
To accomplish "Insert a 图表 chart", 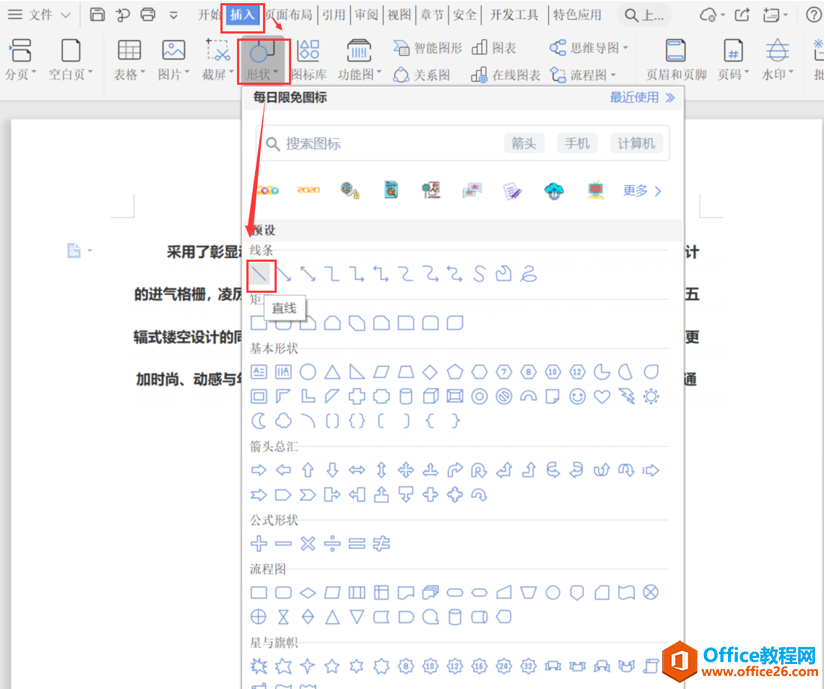I will pyautogui.click(x=494, y=48).
